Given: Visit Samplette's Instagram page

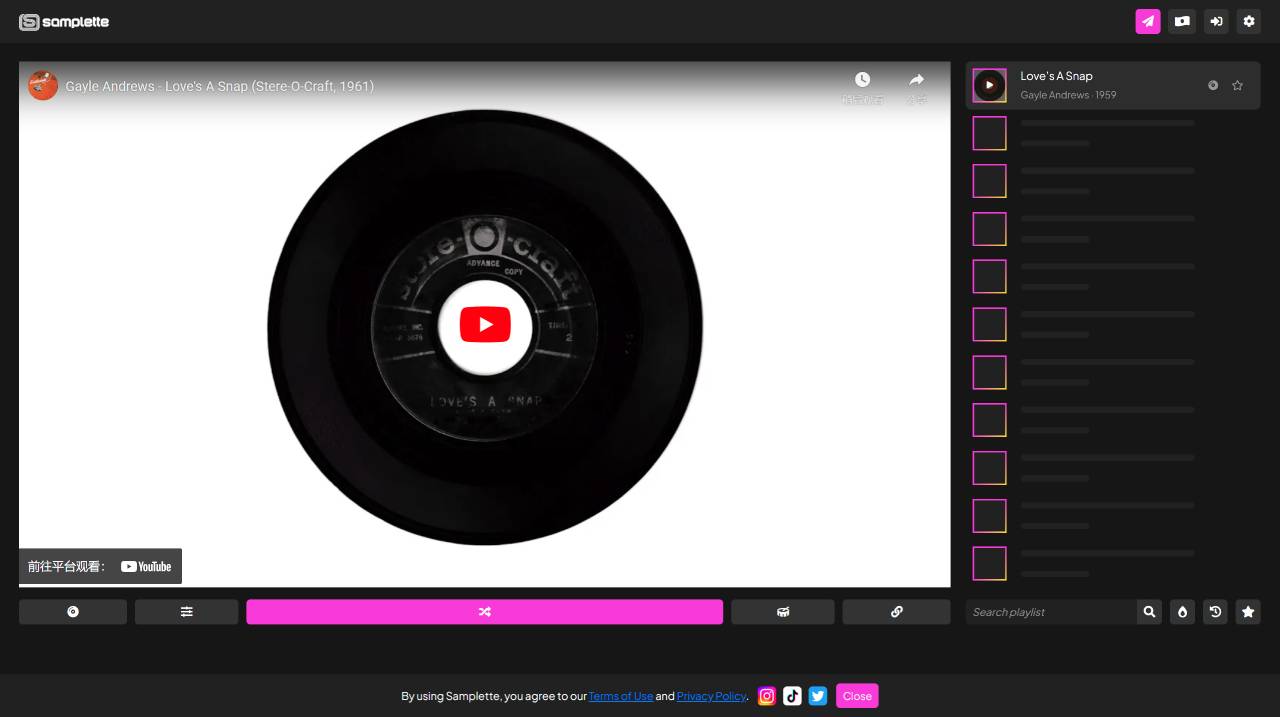Looking at the screenshot, I should (x=766, y=696).
